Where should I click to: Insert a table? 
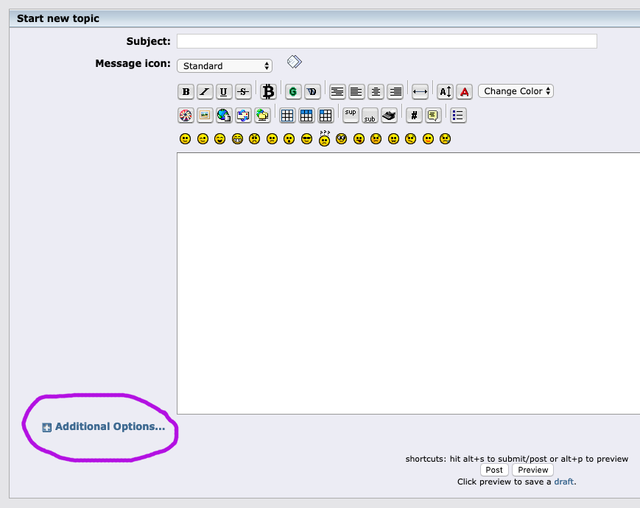pos(287,115)
